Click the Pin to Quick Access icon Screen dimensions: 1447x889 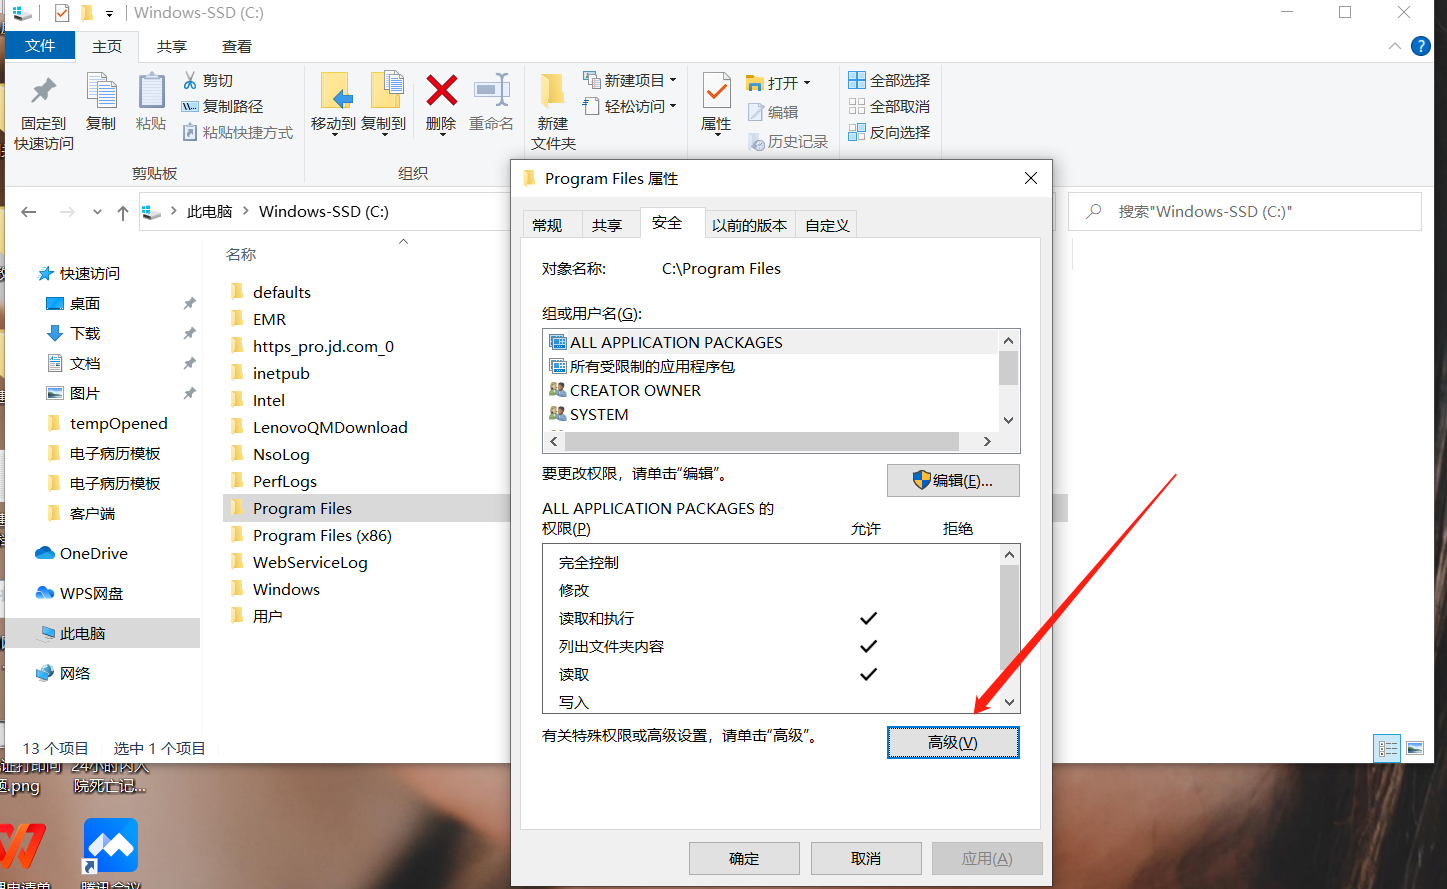pyautogui.click(x=43, y=91)
